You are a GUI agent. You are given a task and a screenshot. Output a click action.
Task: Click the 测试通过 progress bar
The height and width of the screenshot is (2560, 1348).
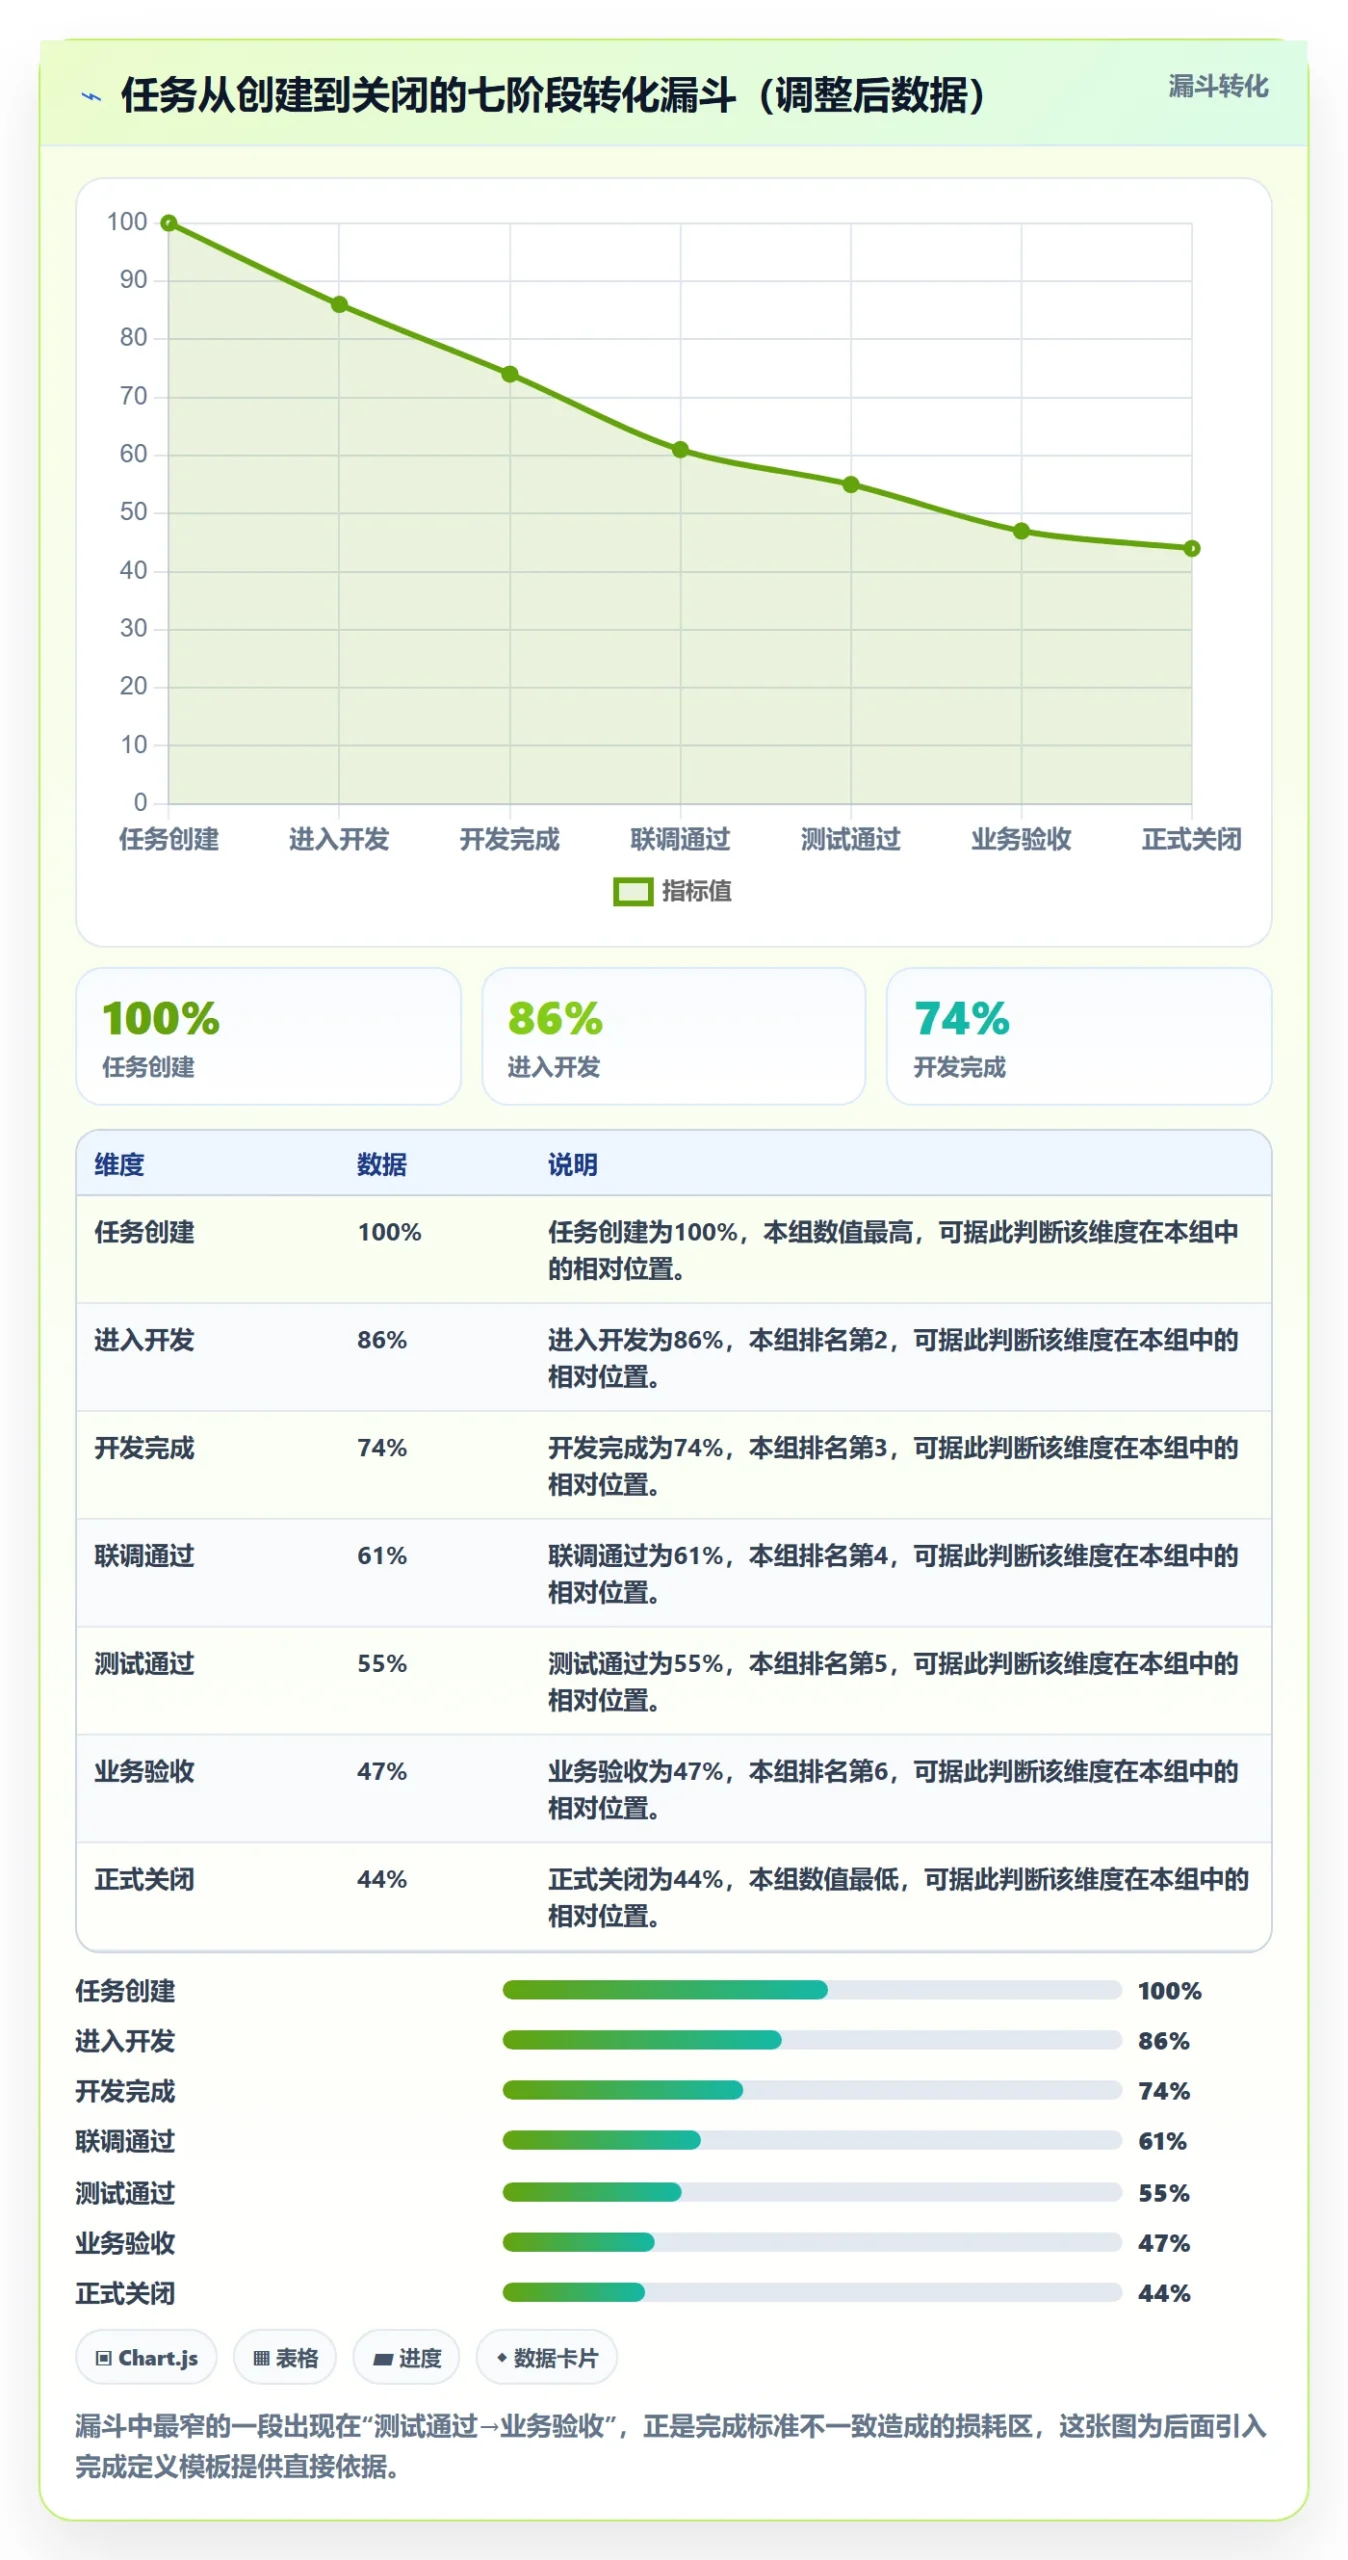(x=811, y=2192)
